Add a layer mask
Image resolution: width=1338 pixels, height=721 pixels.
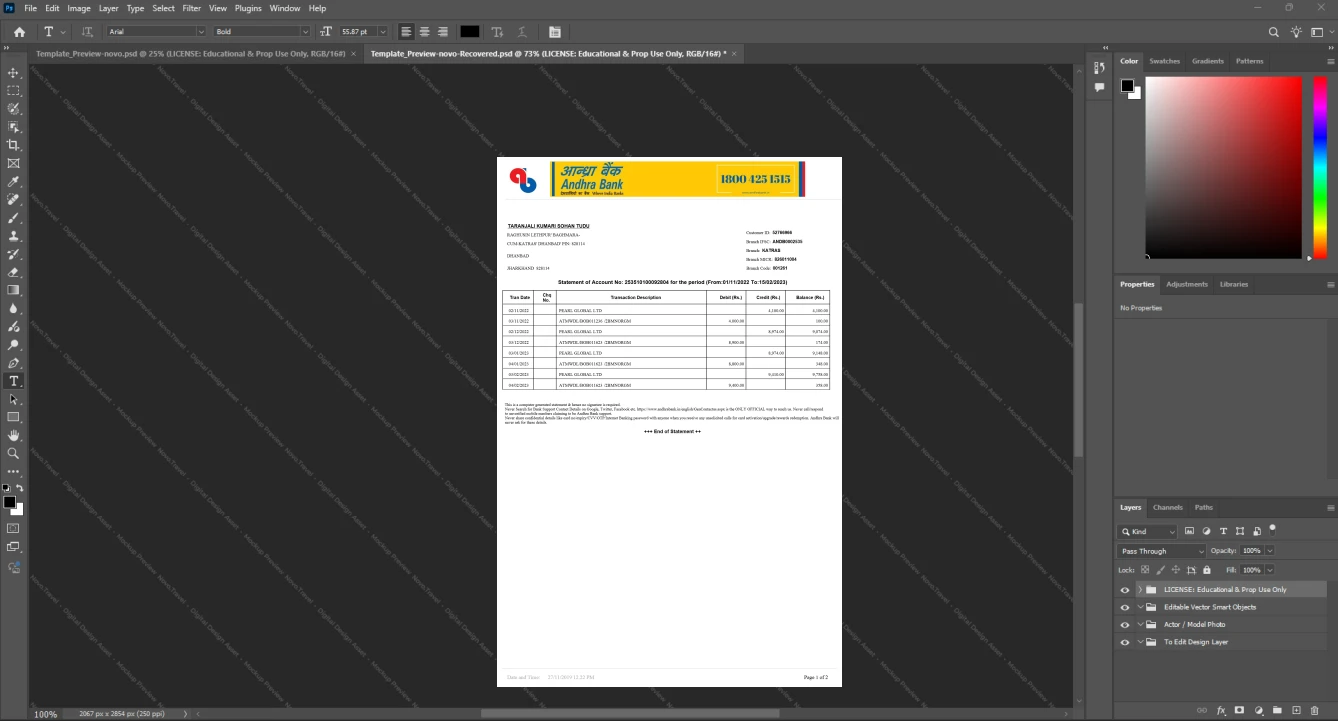coord(1239,710)
